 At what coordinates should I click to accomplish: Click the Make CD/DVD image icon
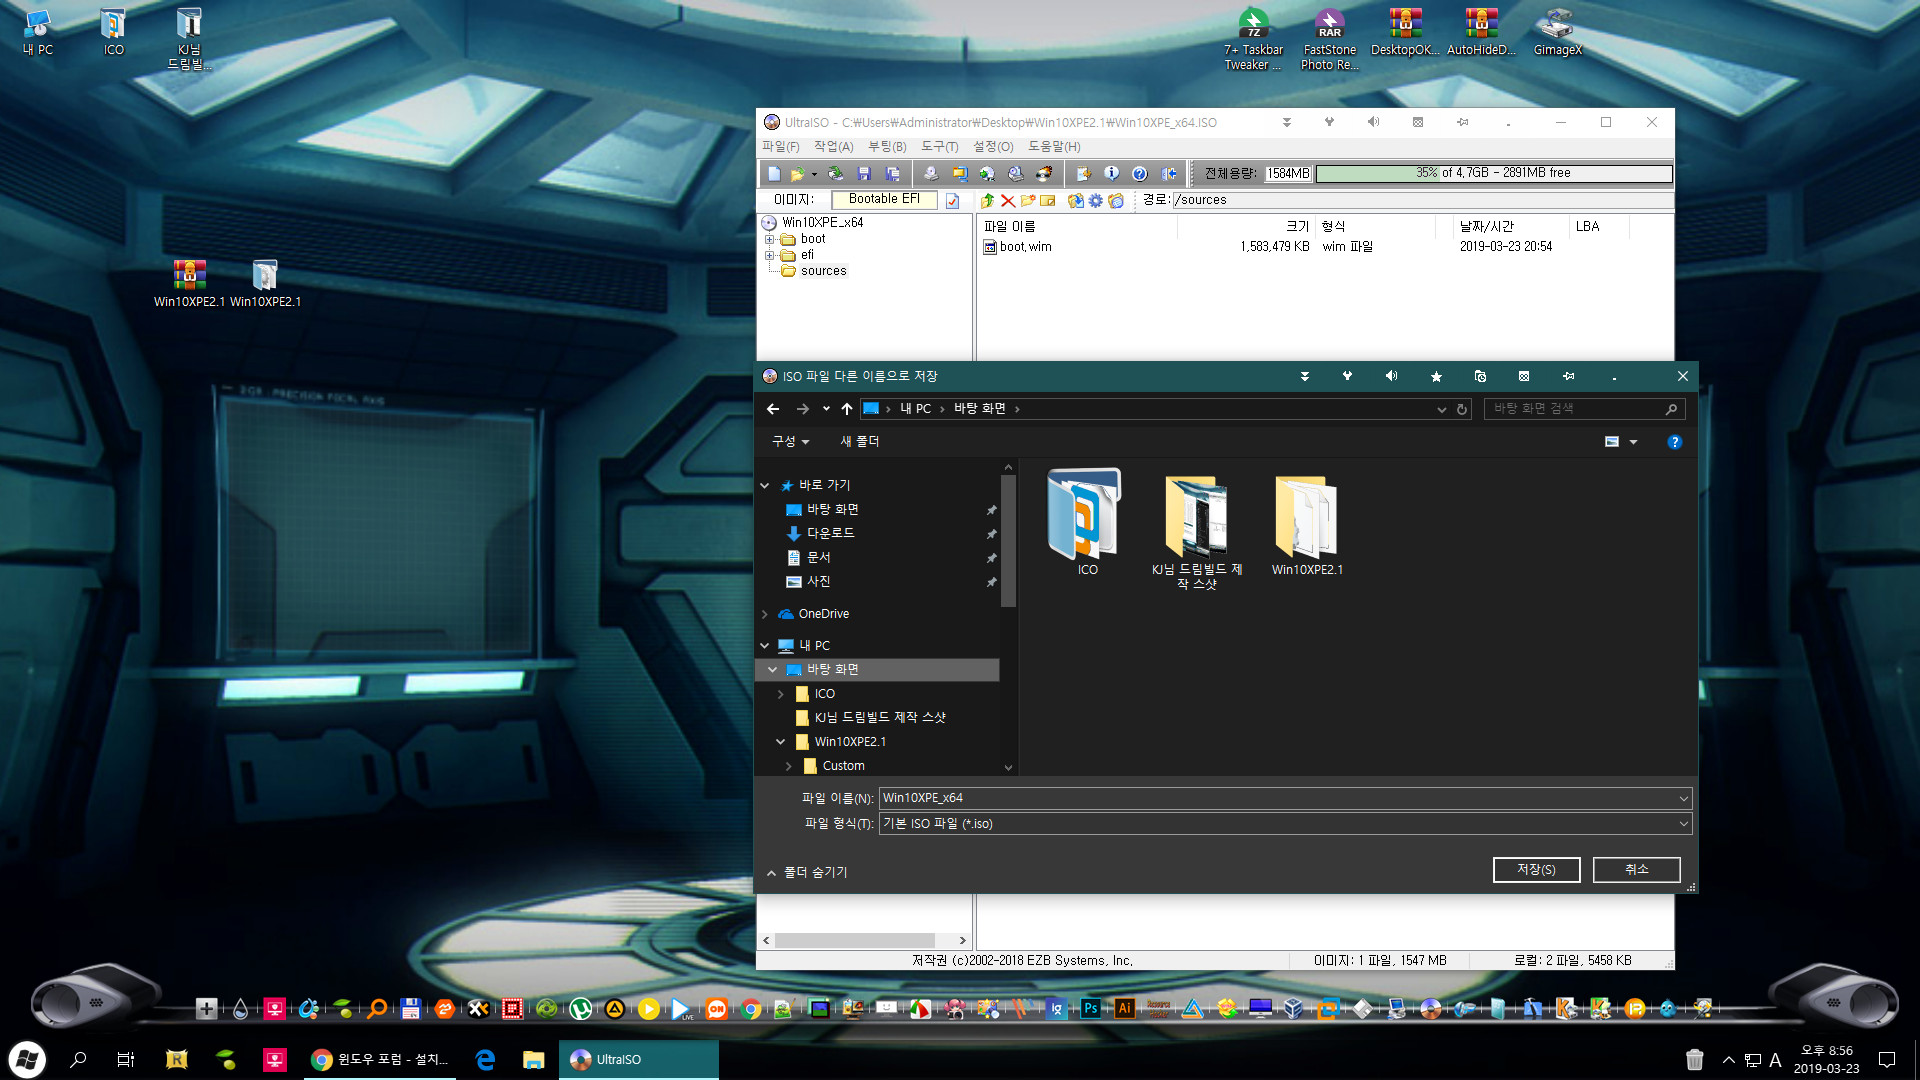[x=930, y=174]
